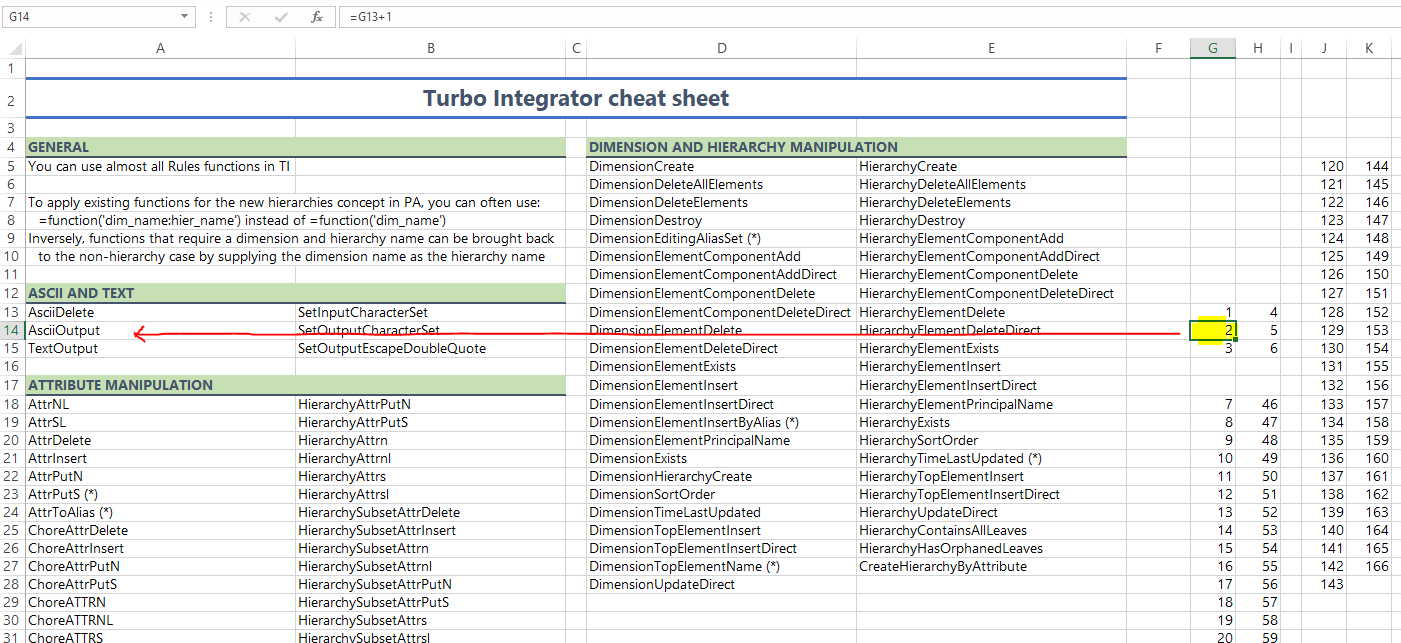This screenshot has width=1401, height=643.
Task: Select the HierarchyElementExists cell
Action: (x=991, y=348)
